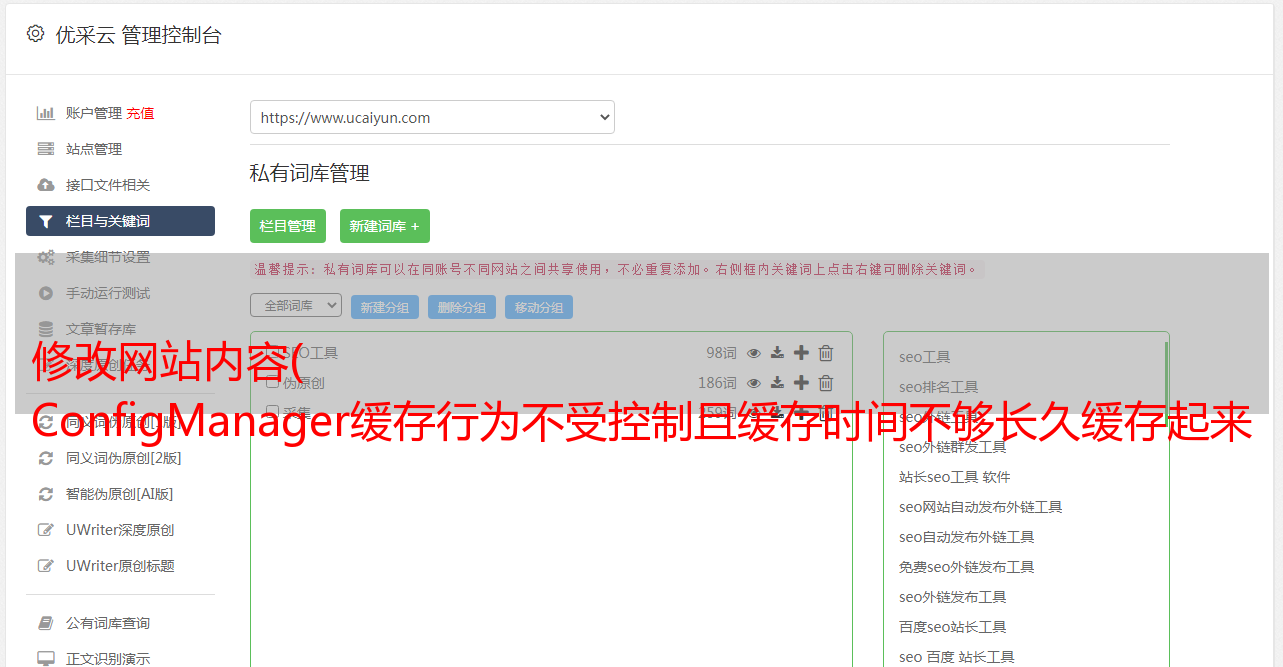
Task: Click the 98词 count on SEO工具 row
Action: click(x=721, y=353)
